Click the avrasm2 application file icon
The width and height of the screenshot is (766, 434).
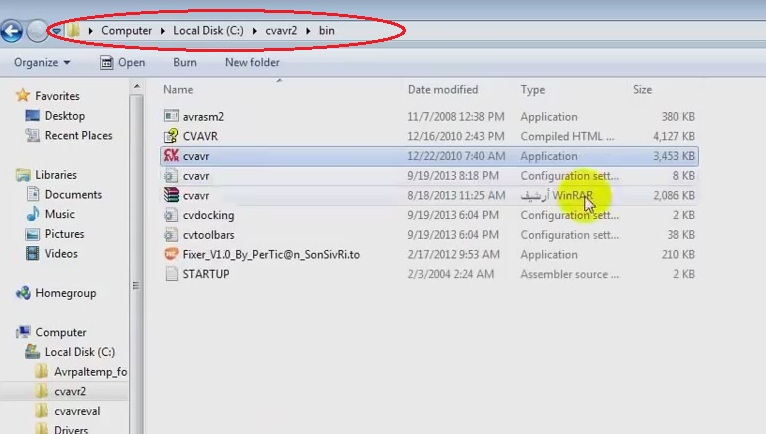click(x=171, y=117)
